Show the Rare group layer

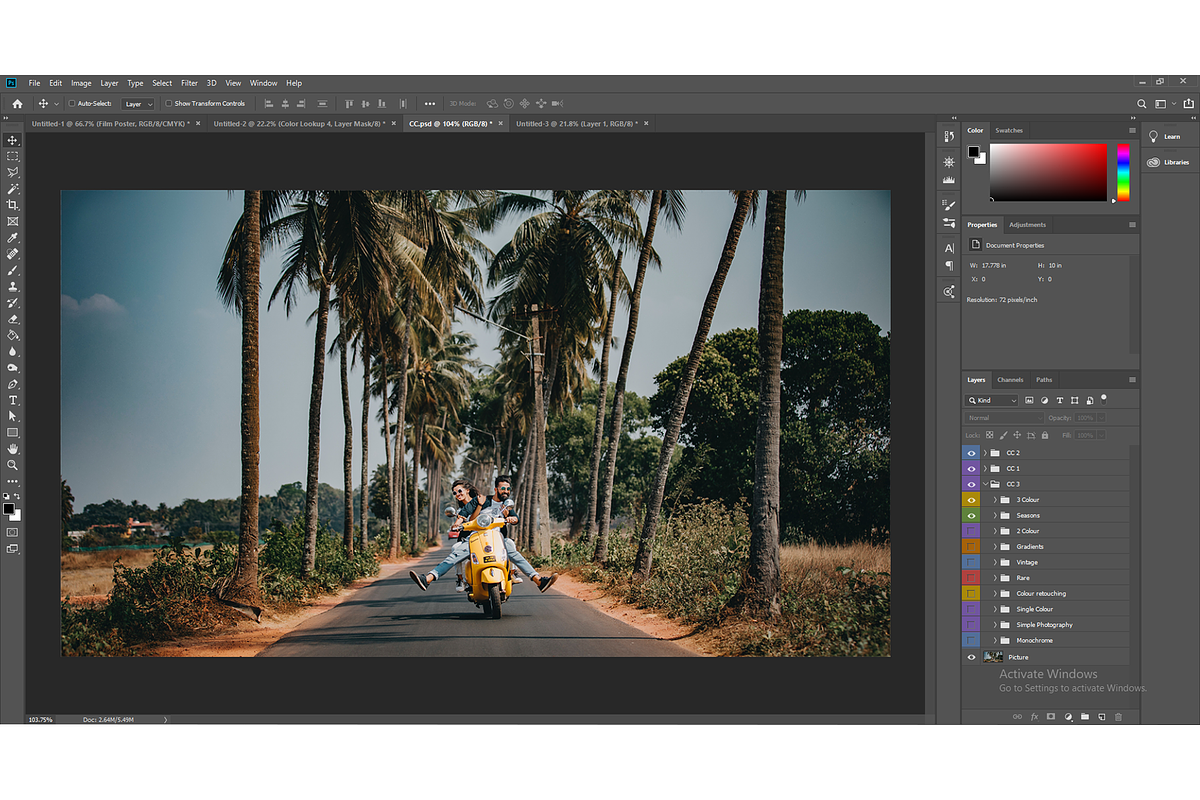971,578
